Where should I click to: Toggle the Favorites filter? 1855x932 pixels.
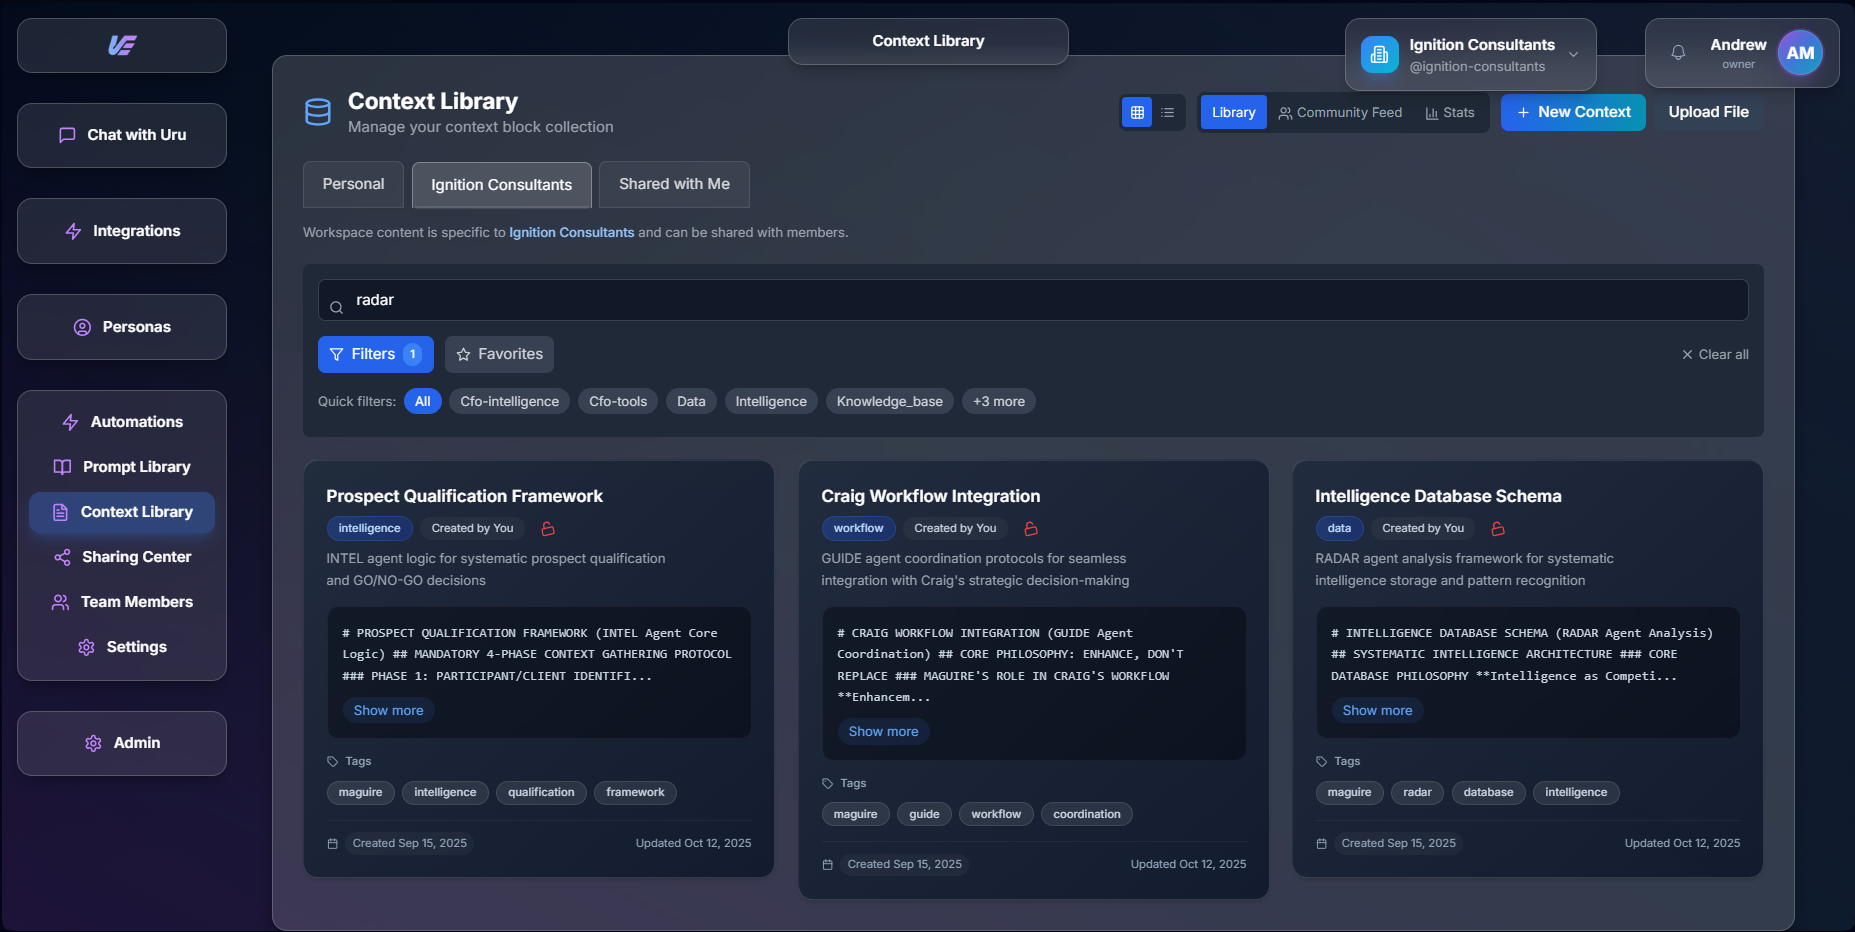tap(499, 354)
